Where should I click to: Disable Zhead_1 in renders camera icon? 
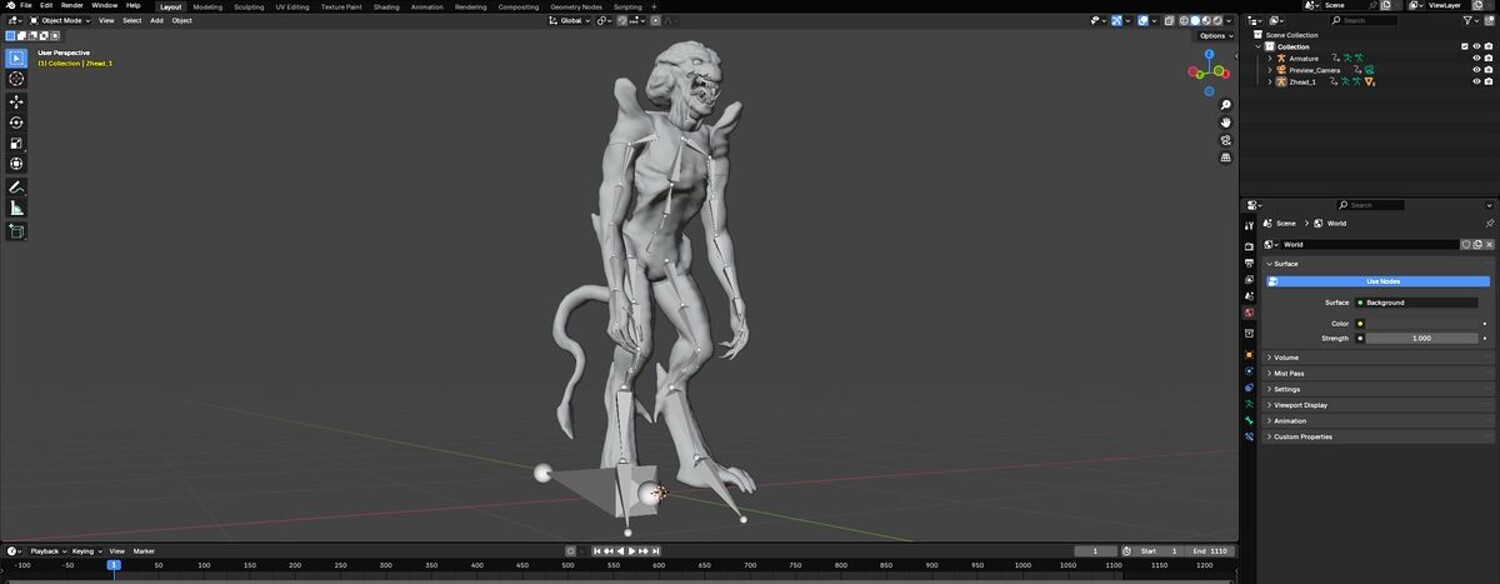point(1489,82)
